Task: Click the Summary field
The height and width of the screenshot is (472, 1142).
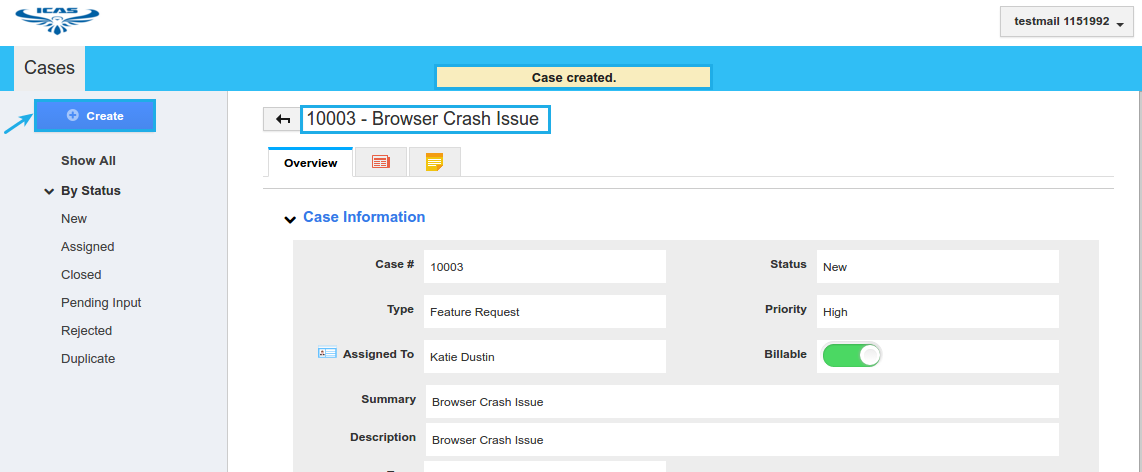Action: (x=741, y=402)
